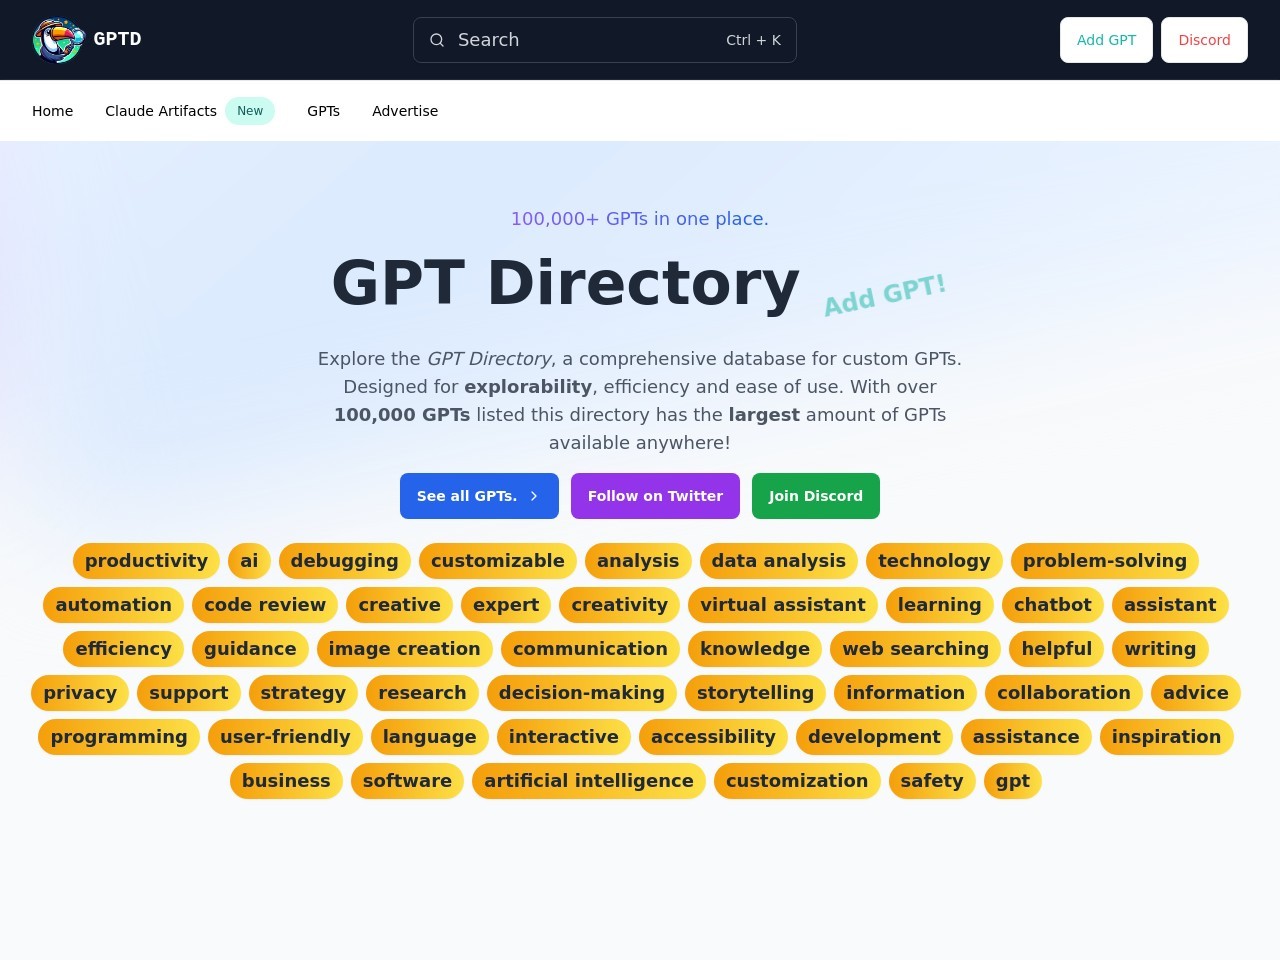1280x960 pixels.
Task: Select the programming tag
Action: (x=119, y=737)
